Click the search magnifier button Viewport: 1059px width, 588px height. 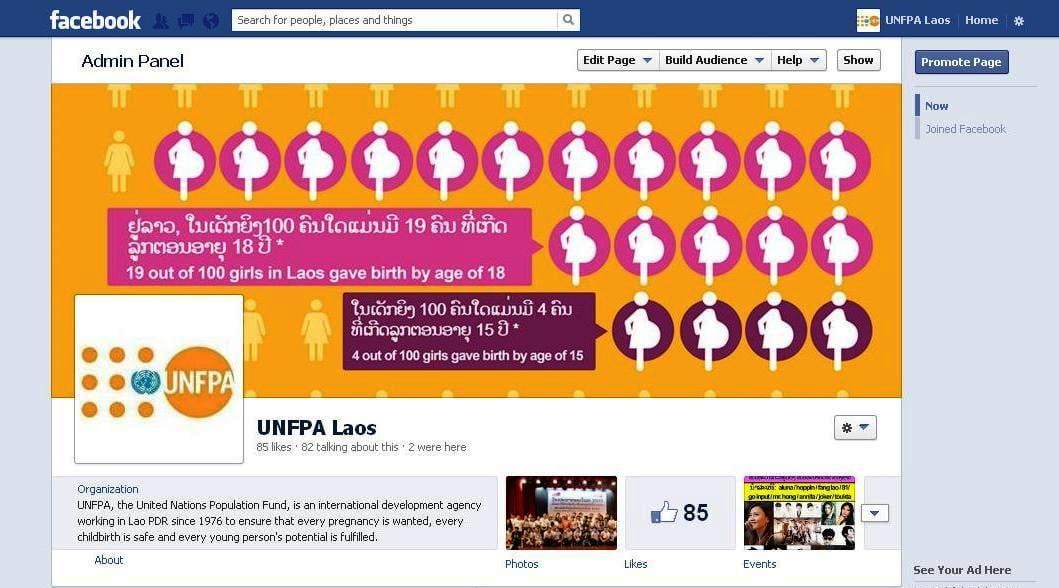tap(569, 20)
